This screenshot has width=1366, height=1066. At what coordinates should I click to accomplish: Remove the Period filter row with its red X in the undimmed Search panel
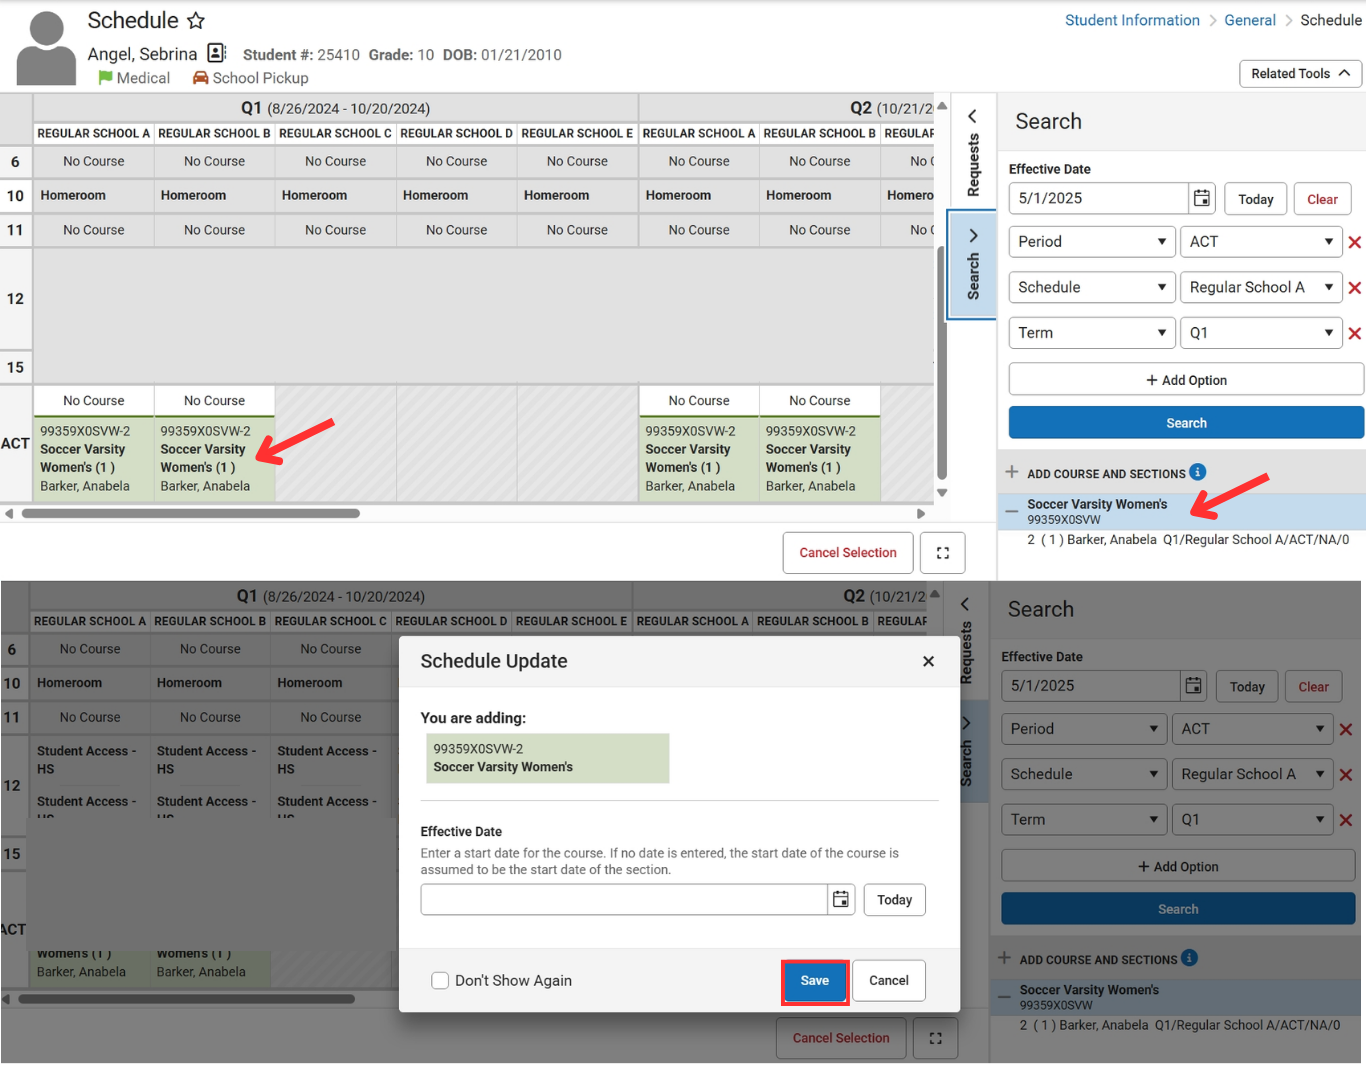1355,242
